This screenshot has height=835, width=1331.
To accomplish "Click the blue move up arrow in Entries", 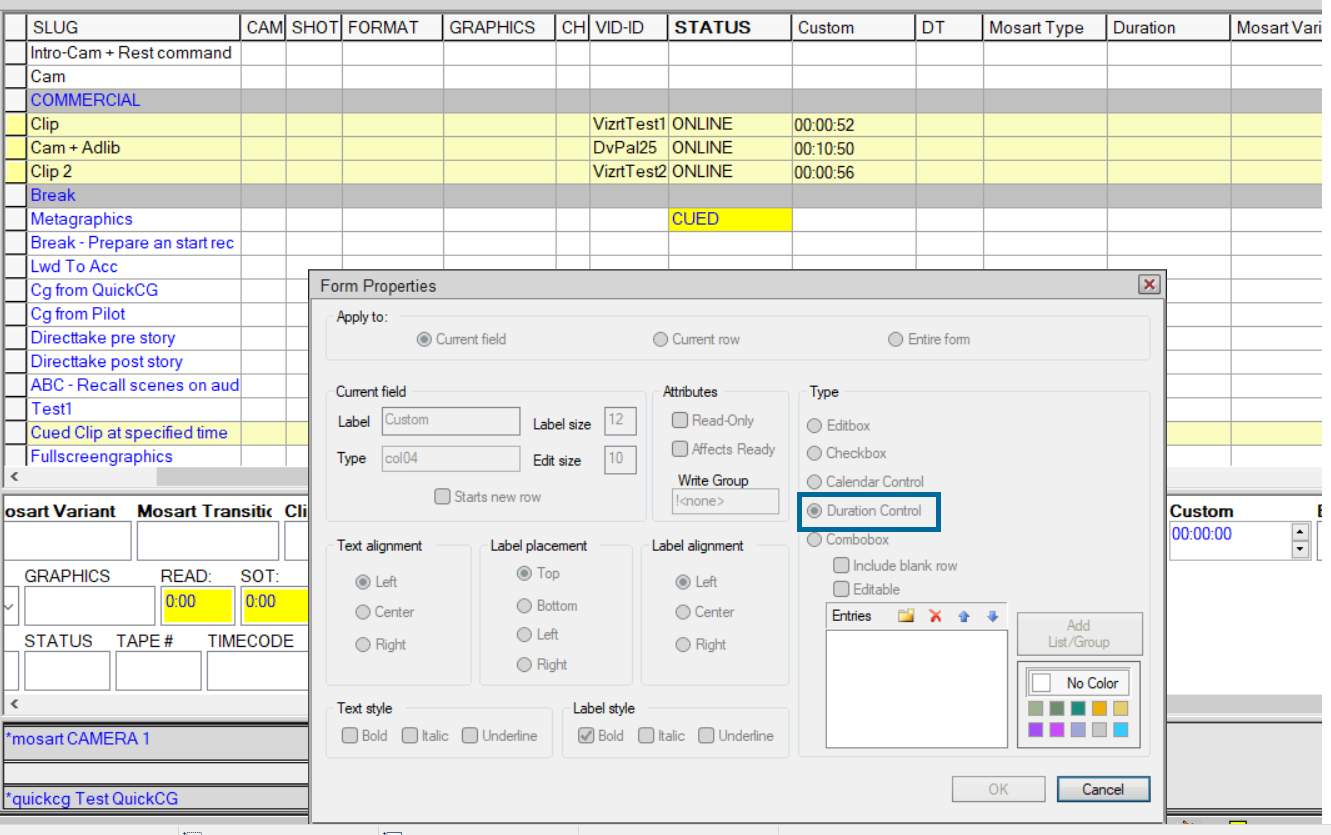I will coord(964,616).
